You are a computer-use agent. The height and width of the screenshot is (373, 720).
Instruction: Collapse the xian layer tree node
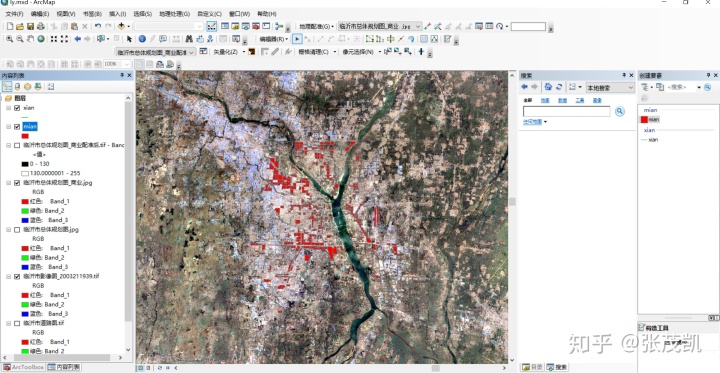(x=9, y=108)
